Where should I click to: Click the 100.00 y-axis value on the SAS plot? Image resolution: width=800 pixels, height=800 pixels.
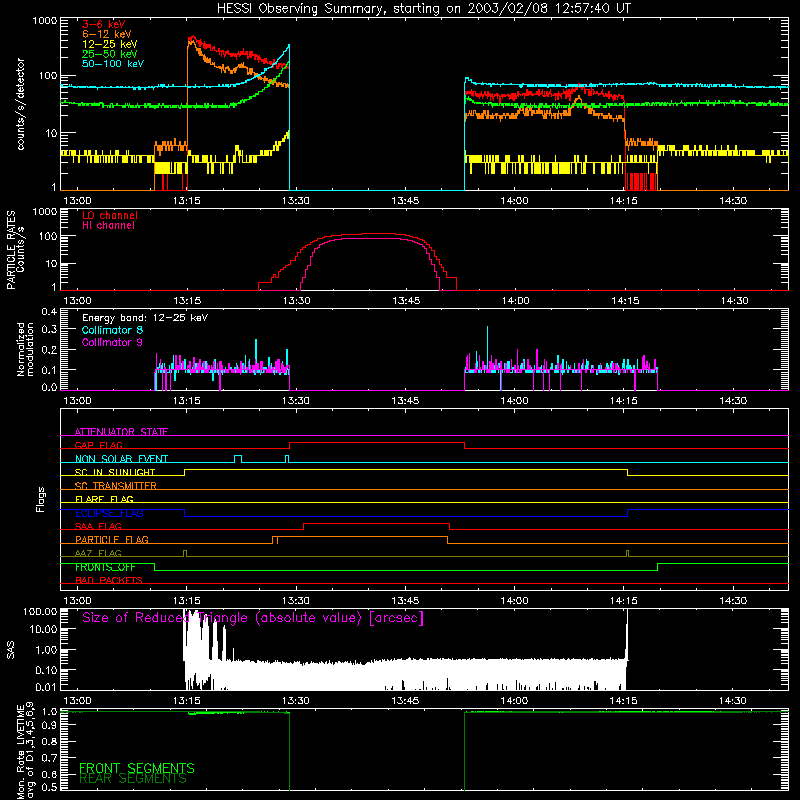click(40, 611)
